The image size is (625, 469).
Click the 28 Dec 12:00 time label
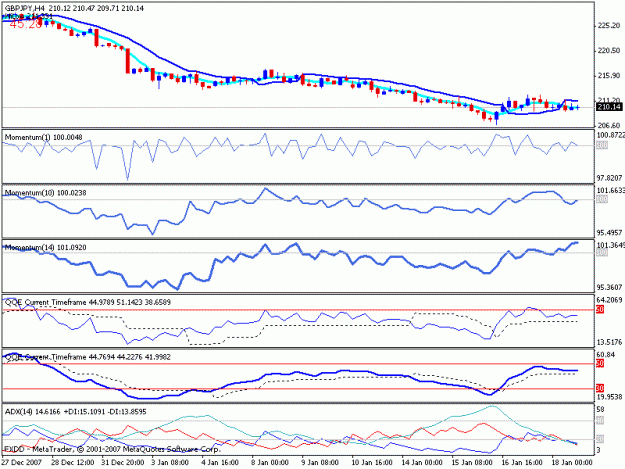click(x=73, y=463)
